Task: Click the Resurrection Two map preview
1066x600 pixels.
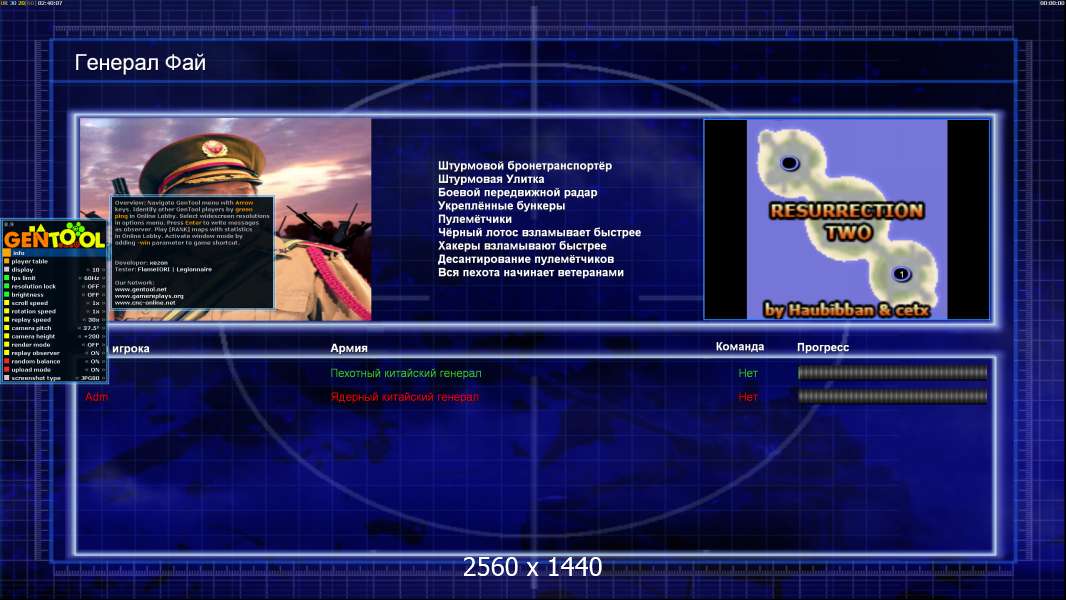Action: pos(846,219)
